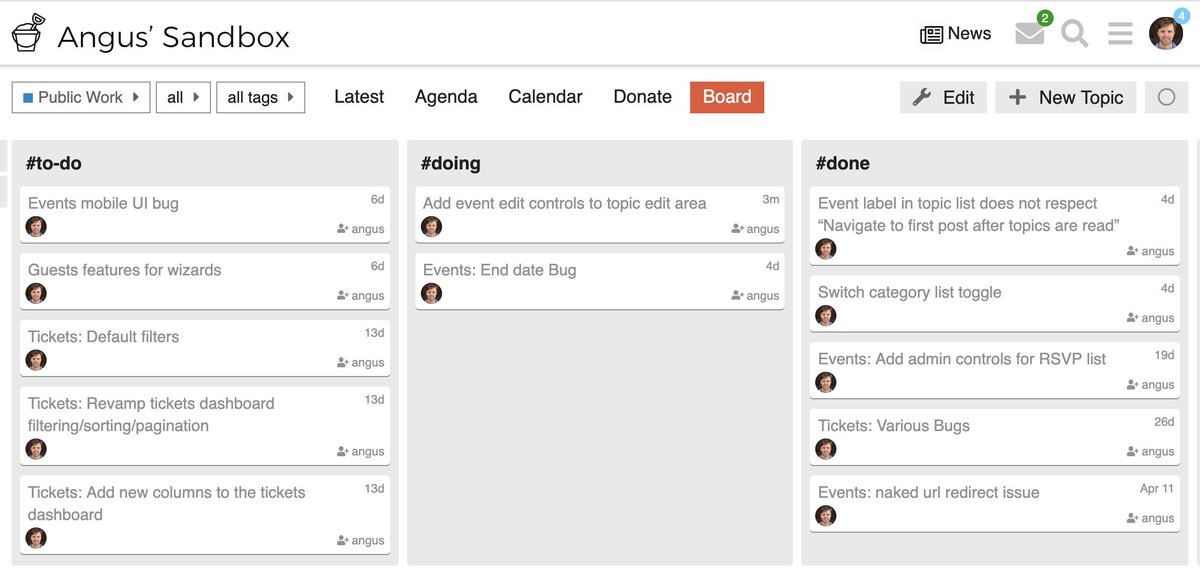Click the blue Public Work category color square

pyautogui.click(x=28, y=98)
